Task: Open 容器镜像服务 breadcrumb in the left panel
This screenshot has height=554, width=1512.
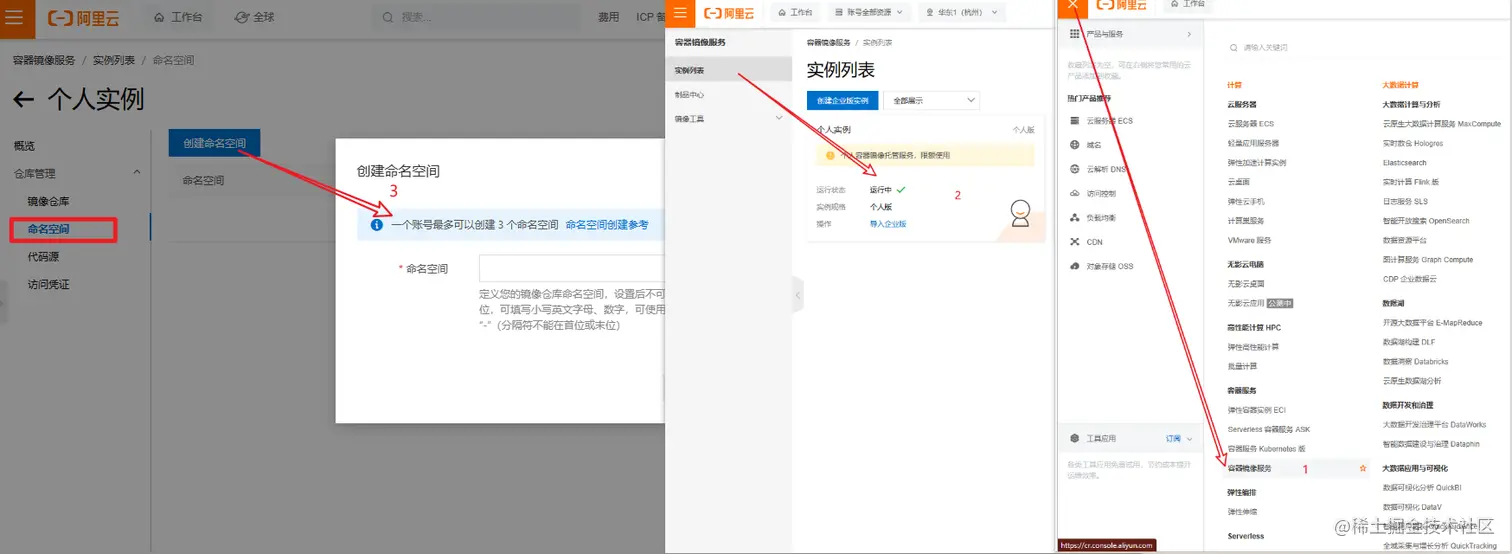Action: (44, 60)
